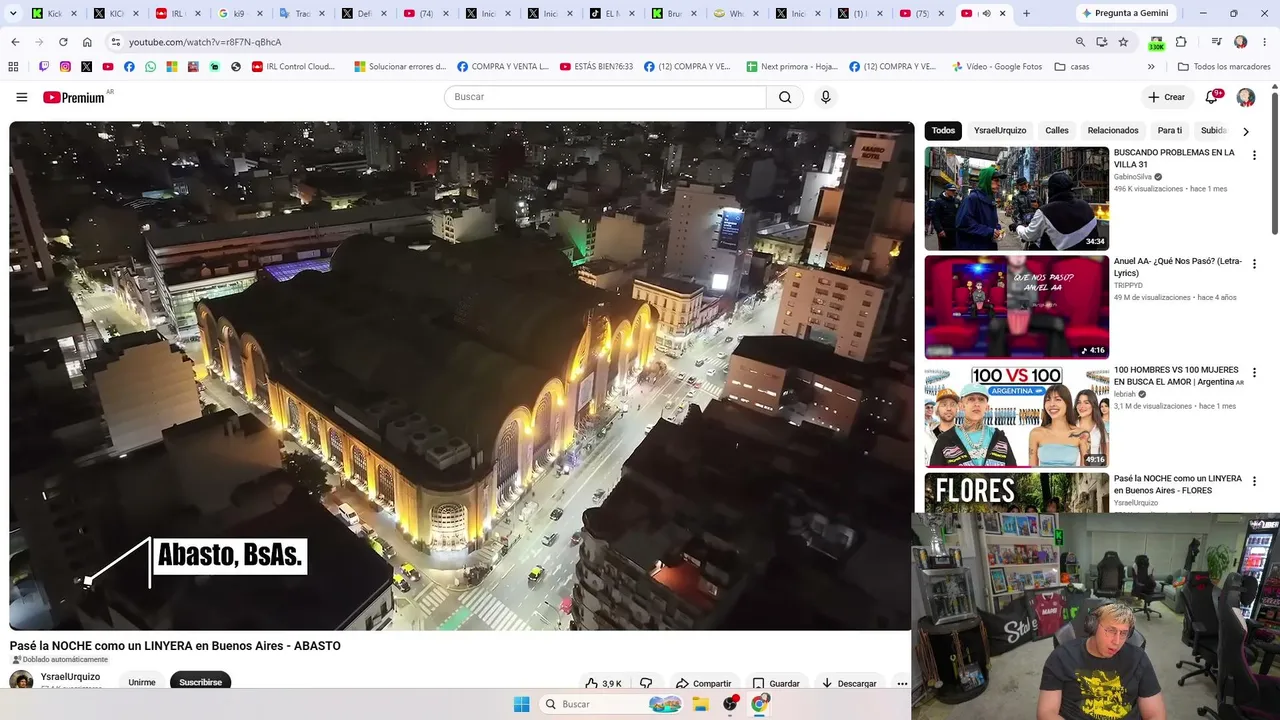
Task: Click Pregunta a Gemini button
Action: [1124, 13]
